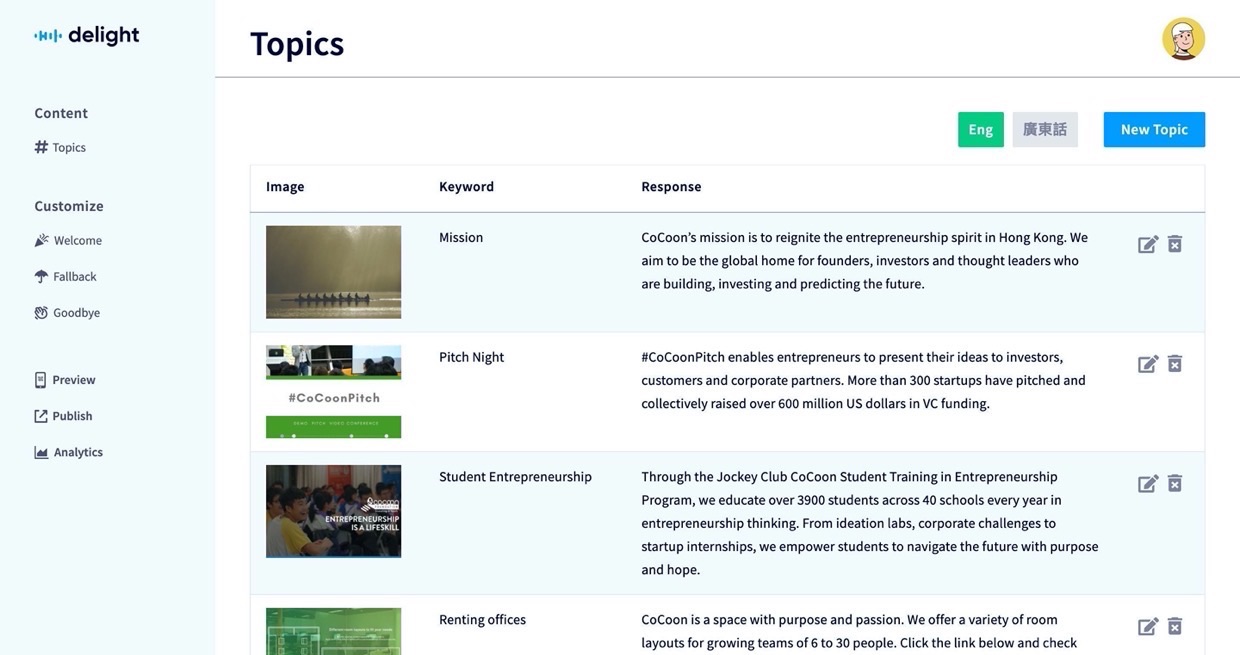Click the delight logo
This screenshot has width=1240, height=655.
pos(87,36)
